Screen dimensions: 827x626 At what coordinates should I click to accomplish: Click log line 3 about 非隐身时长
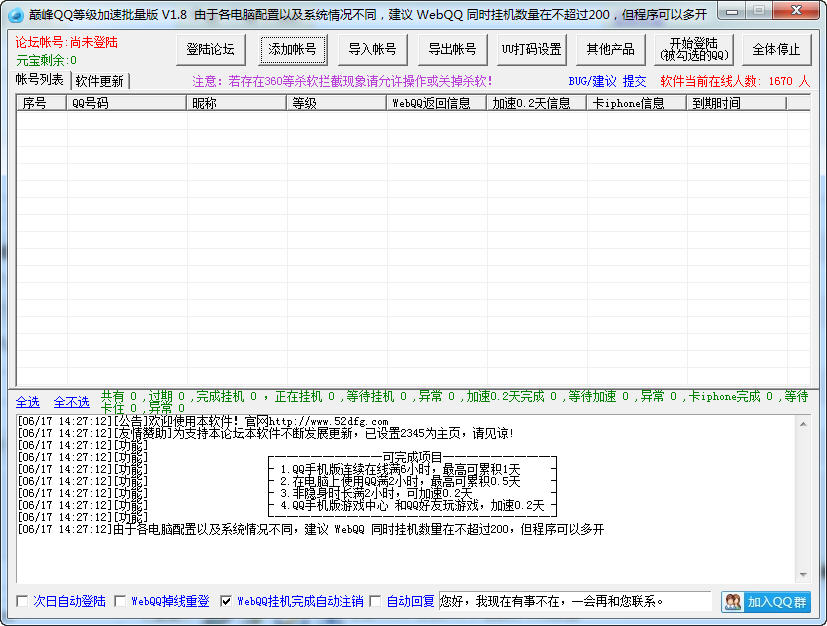(x=376, y=493)
